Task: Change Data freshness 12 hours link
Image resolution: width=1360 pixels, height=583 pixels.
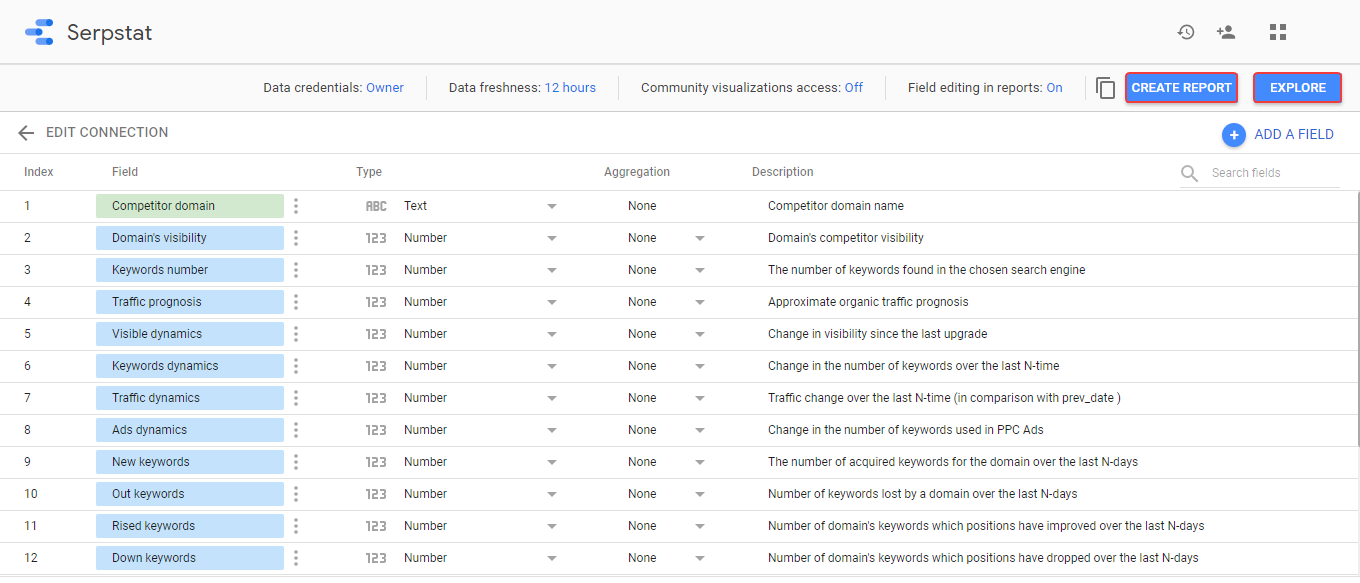Action: click(x=570, y=88)
